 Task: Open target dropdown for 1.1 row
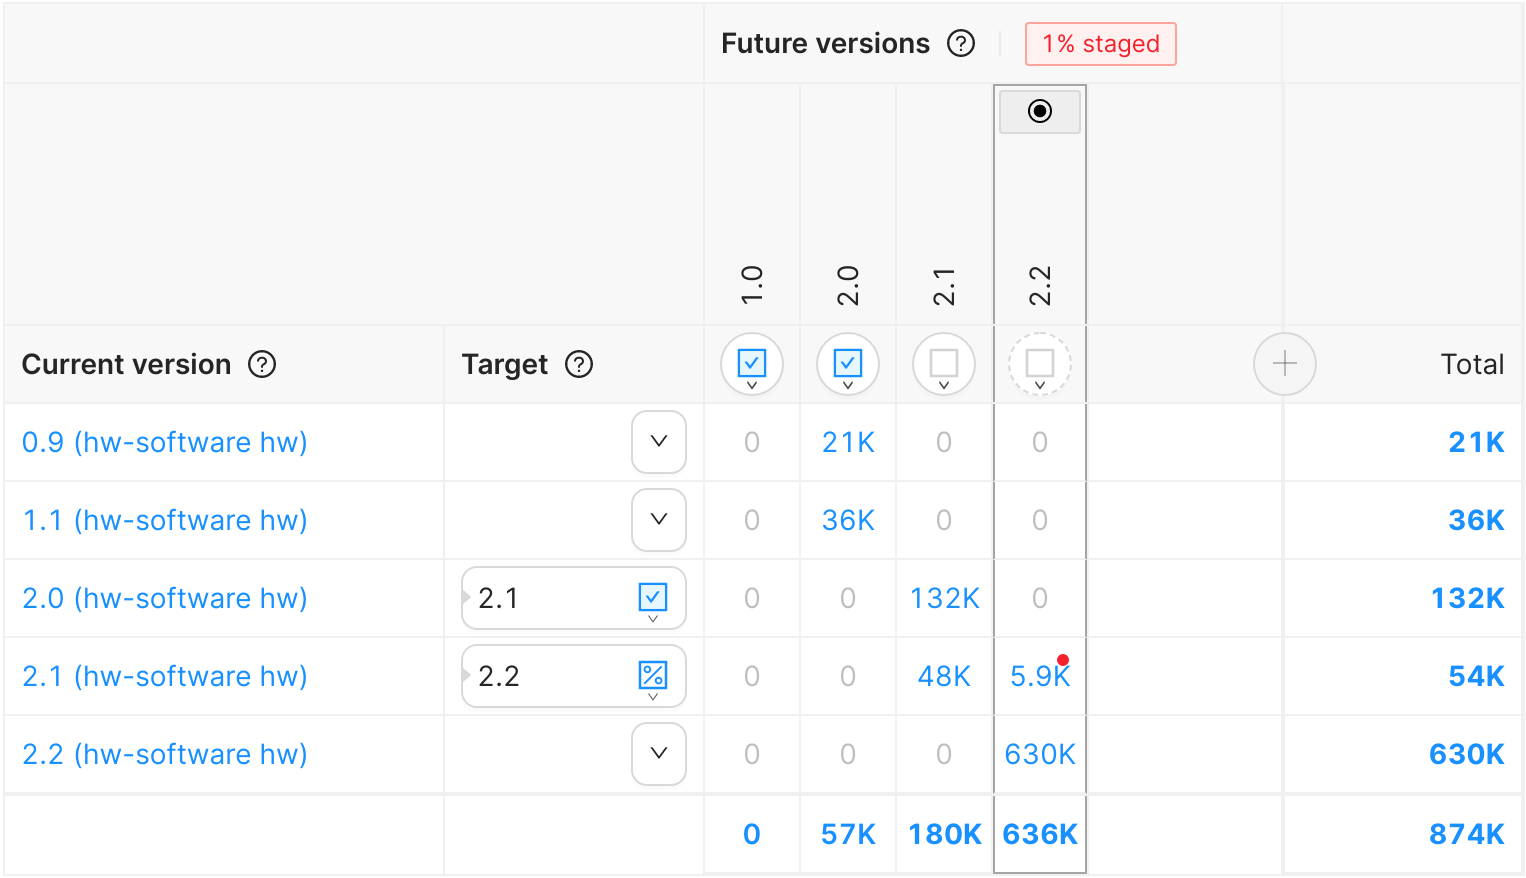click(x=659, y=520)
